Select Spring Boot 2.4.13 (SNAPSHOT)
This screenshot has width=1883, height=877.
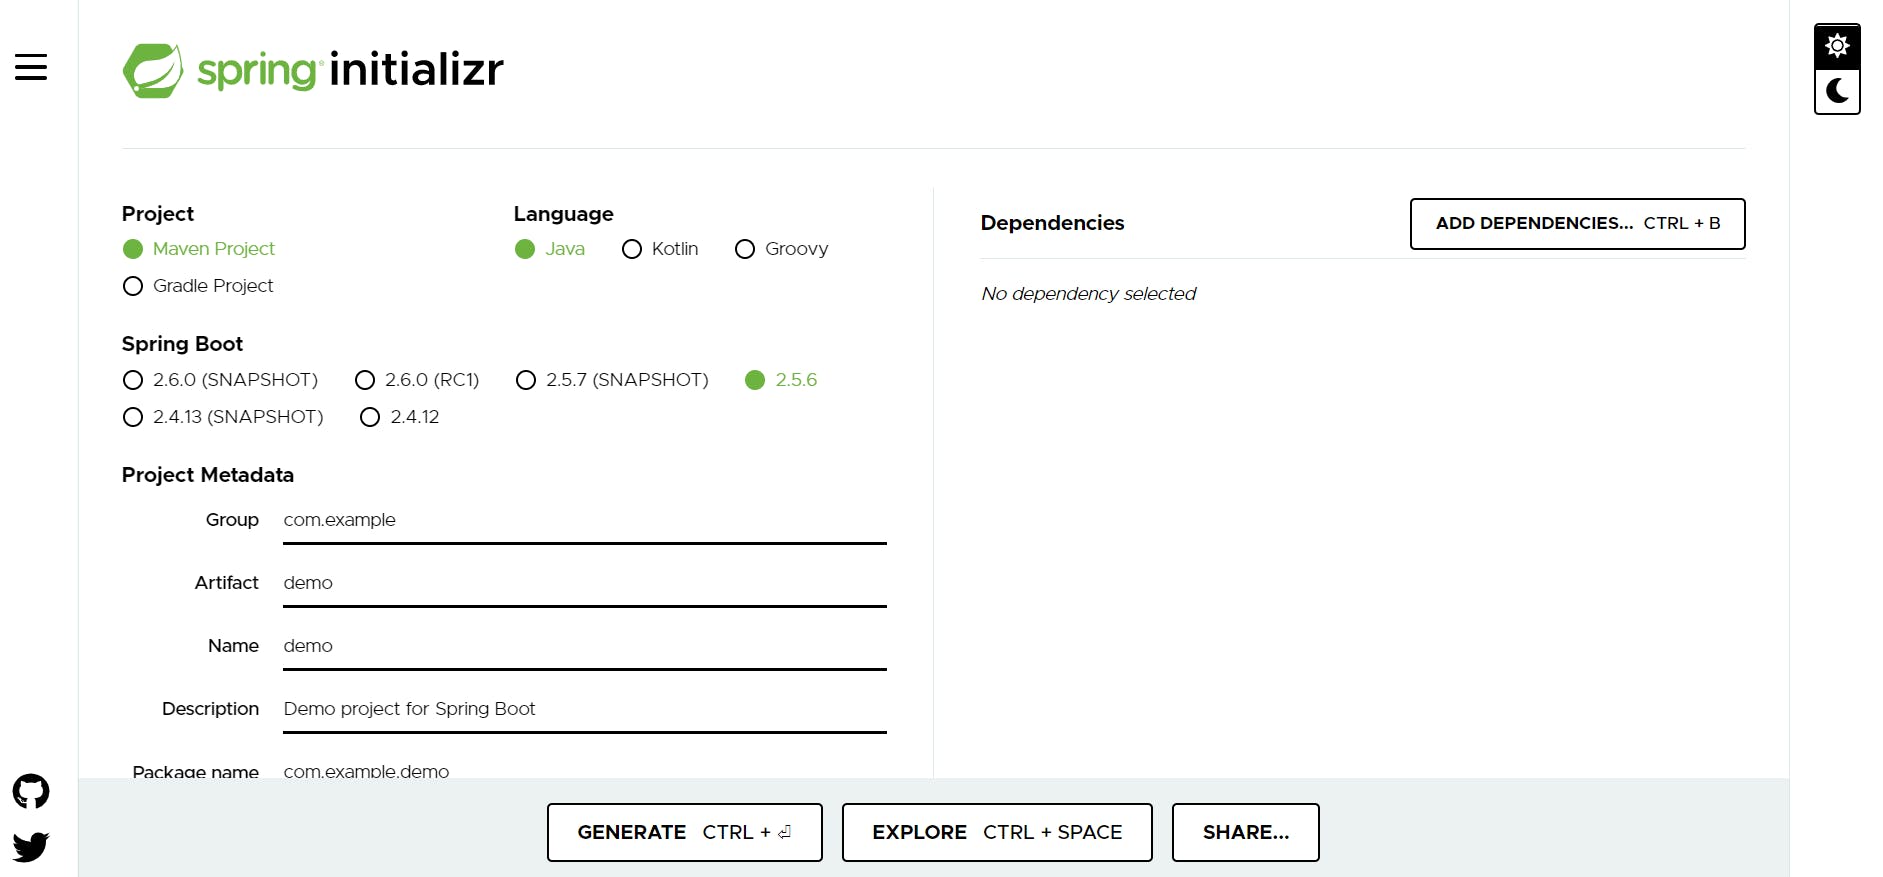tap(223, 417)
